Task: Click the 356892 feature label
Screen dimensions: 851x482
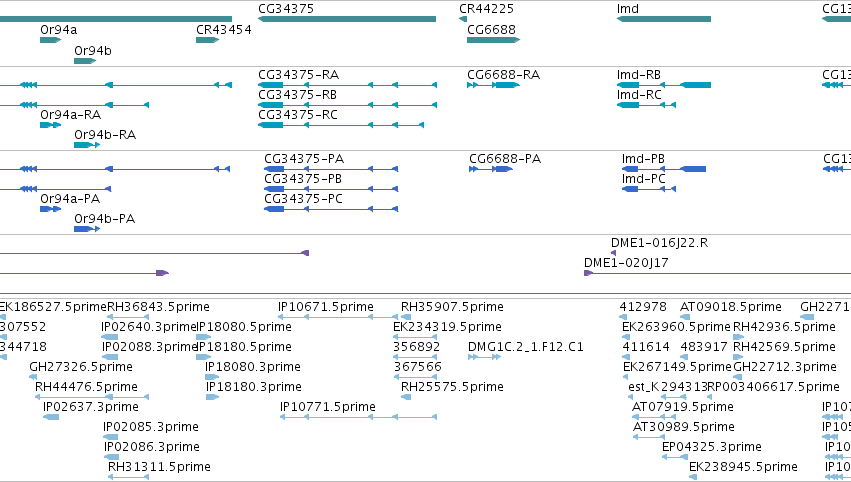Action: point(417,346)
